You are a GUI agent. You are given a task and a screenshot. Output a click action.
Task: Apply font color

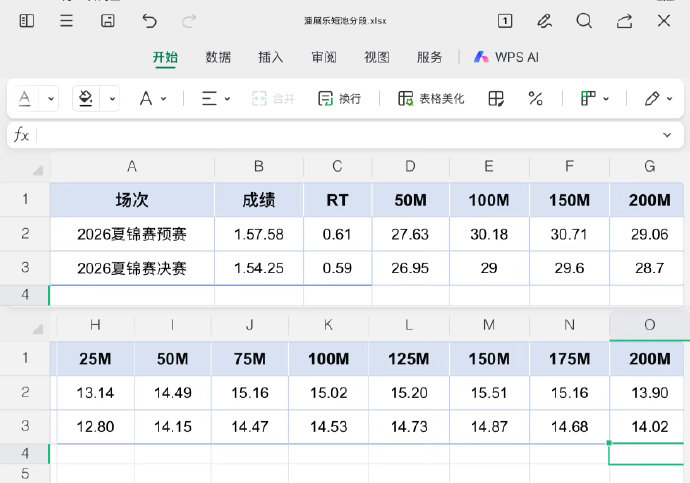(x=25, y=98)
